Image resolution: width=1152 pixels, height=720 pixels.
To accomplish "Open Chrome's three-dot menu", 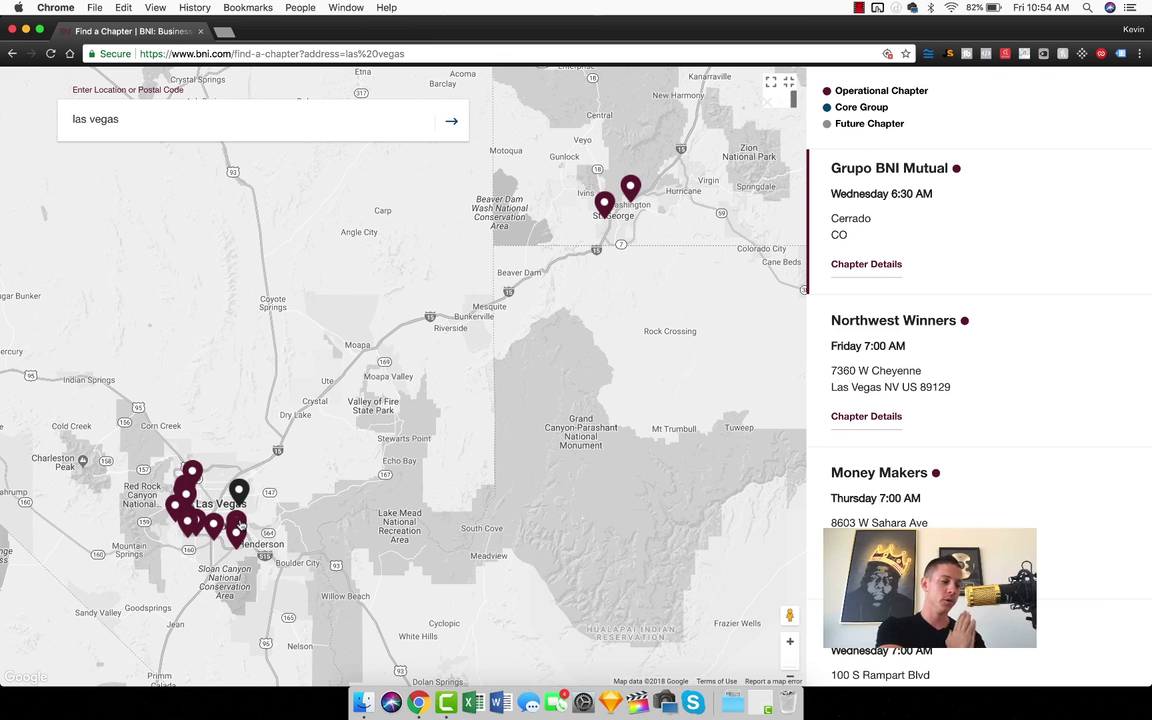I will pyautogui.click(x=1140, y=54).
